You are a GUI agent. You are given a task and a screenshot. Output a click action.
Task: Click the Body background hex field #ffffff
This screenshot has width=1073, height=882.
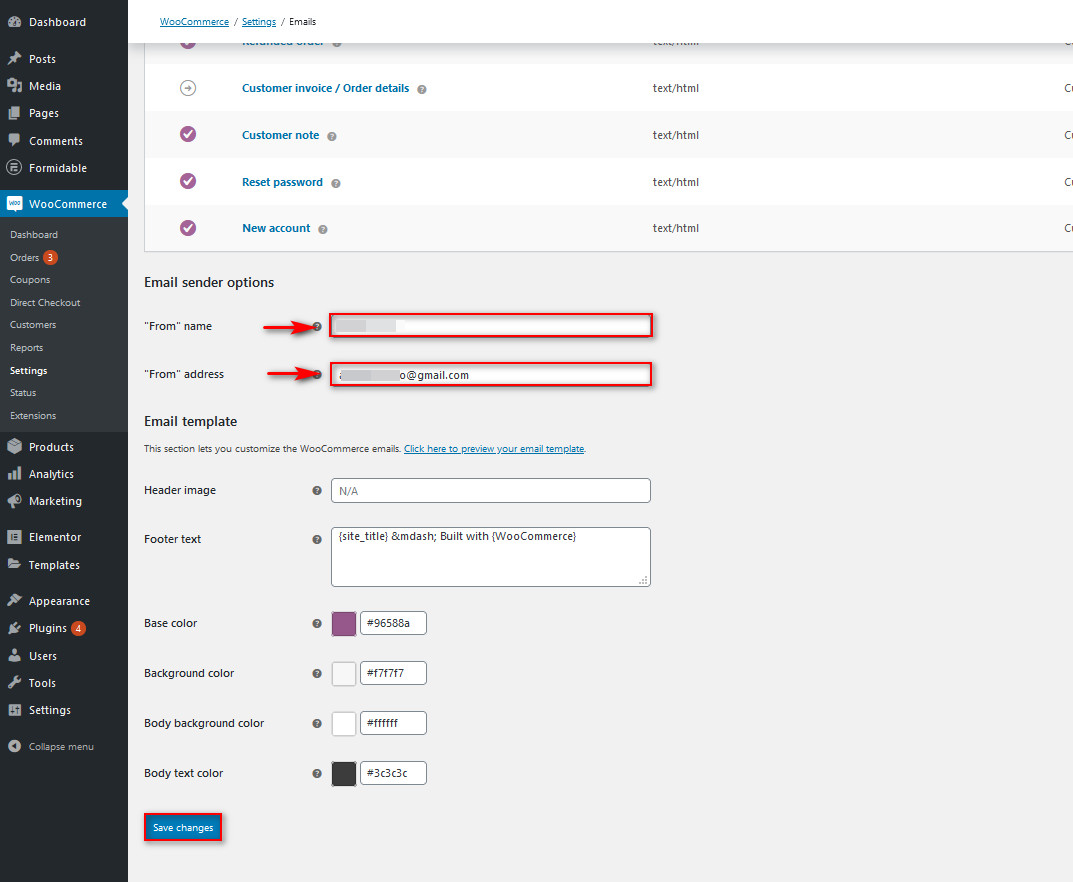tap(393, 723)
